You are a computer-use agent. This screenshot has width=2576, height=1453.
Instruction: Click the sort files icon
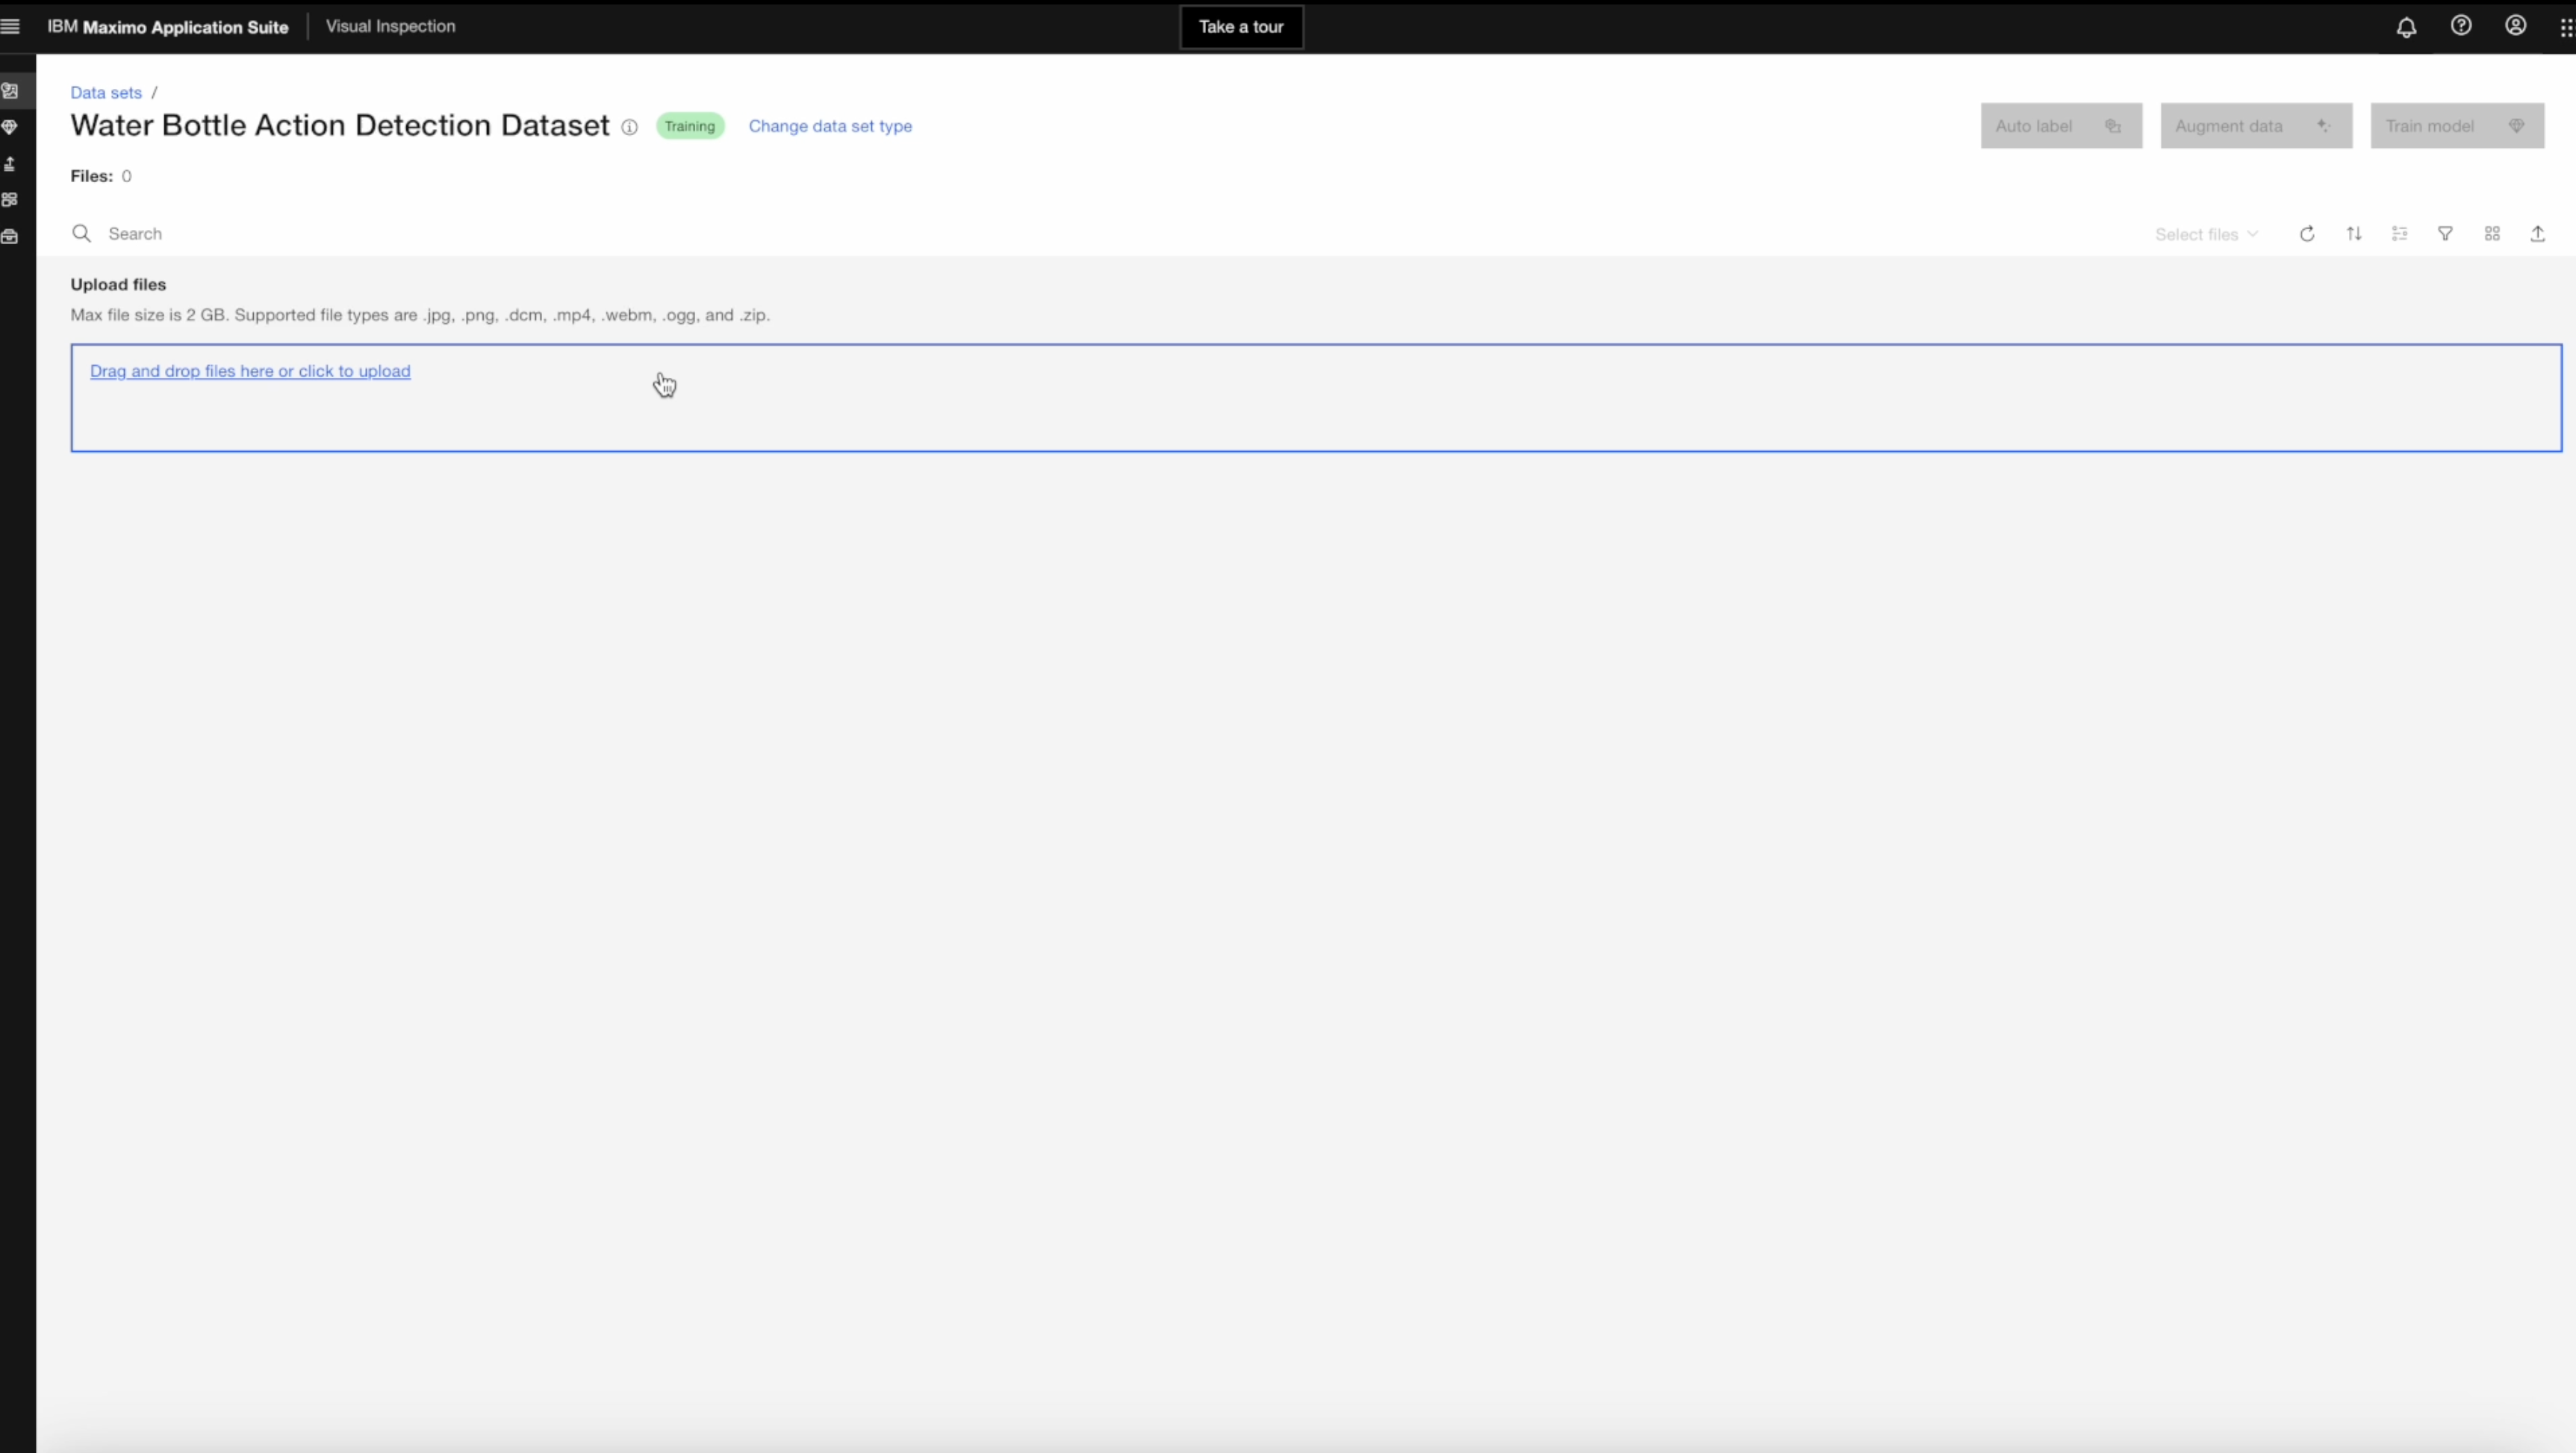click(2354, 234)
